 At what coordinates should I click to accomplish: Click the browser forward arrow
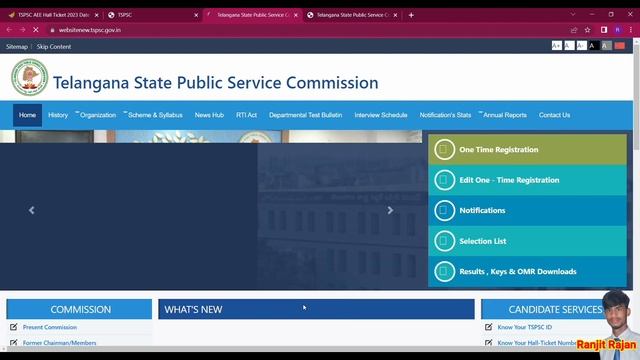(22, 30)
